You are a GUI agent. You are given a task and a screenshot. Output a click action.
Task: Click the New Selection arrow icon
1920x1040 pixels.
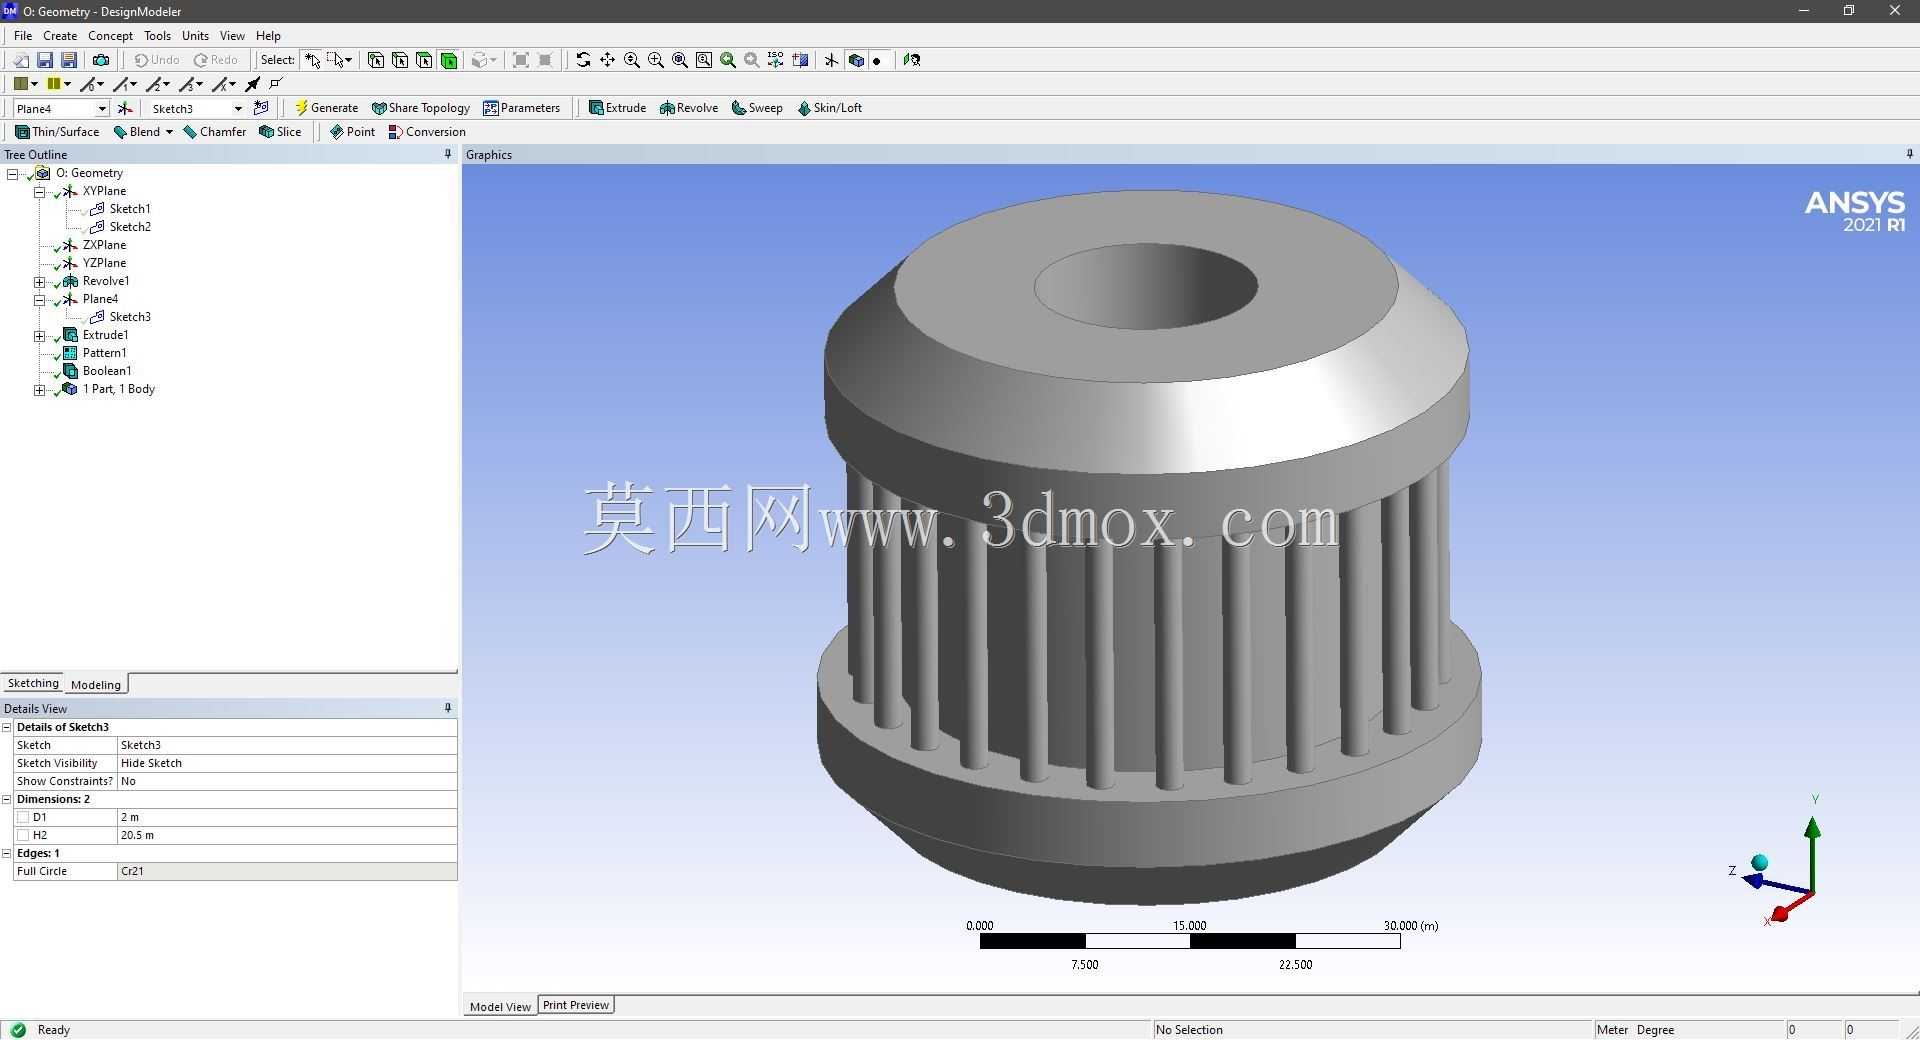coord(313,60)
